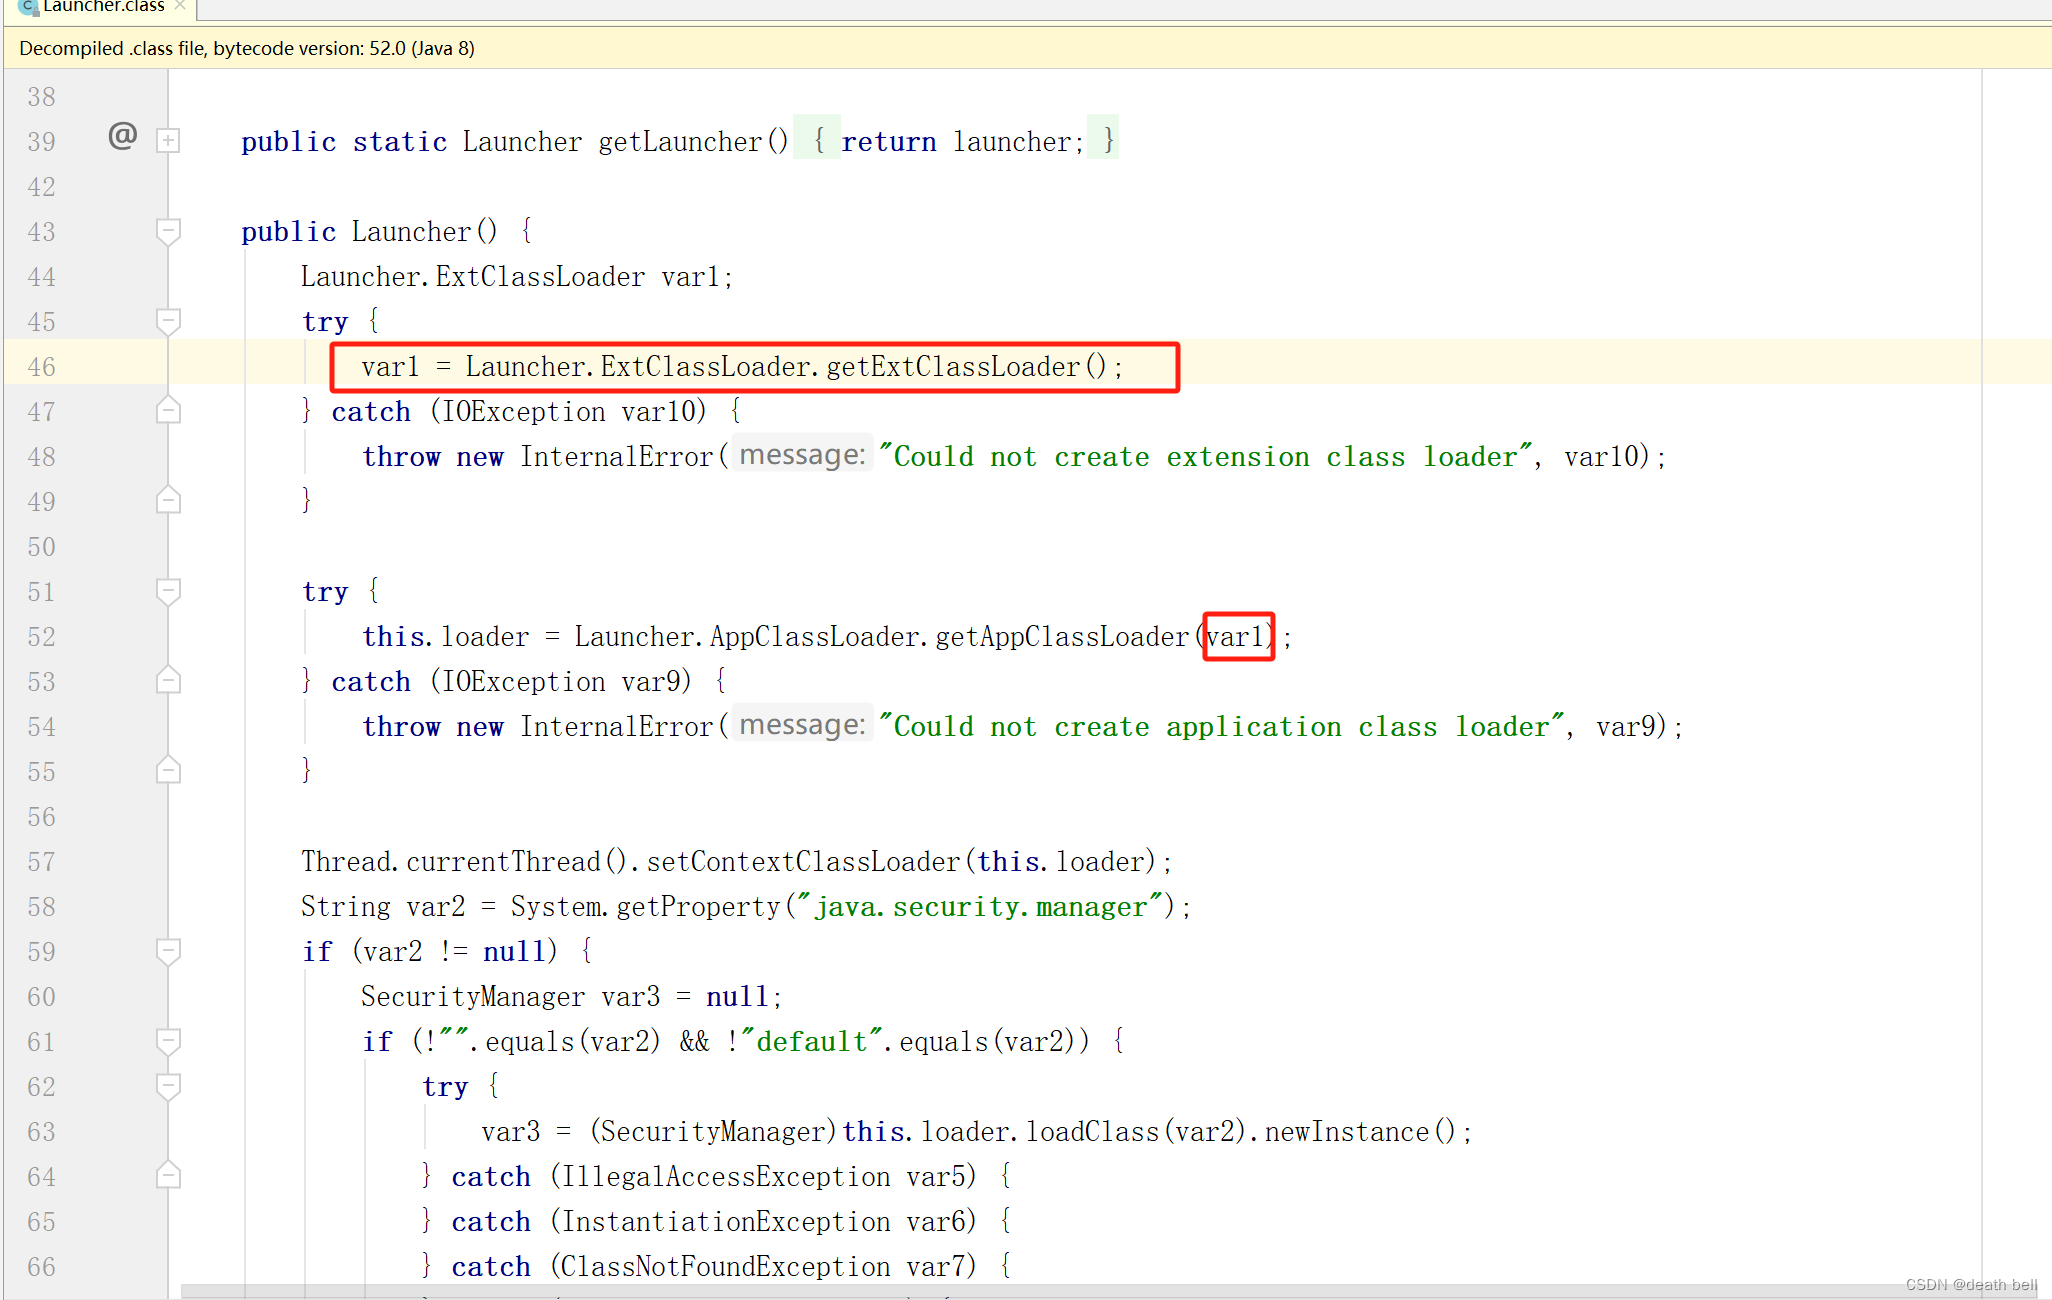
Task: Click InstantiationException on line 65
Action: point(726,1222)
